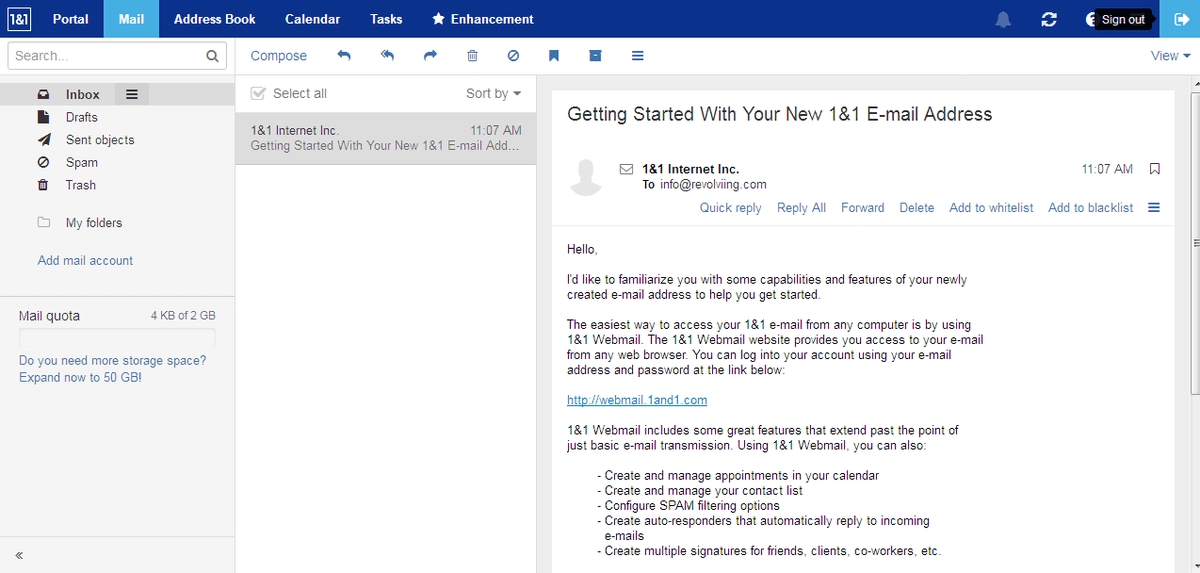This screenshot has height=573, width=1200.
Task: Open the Calendar tab
Action: [x=313, y=19]
